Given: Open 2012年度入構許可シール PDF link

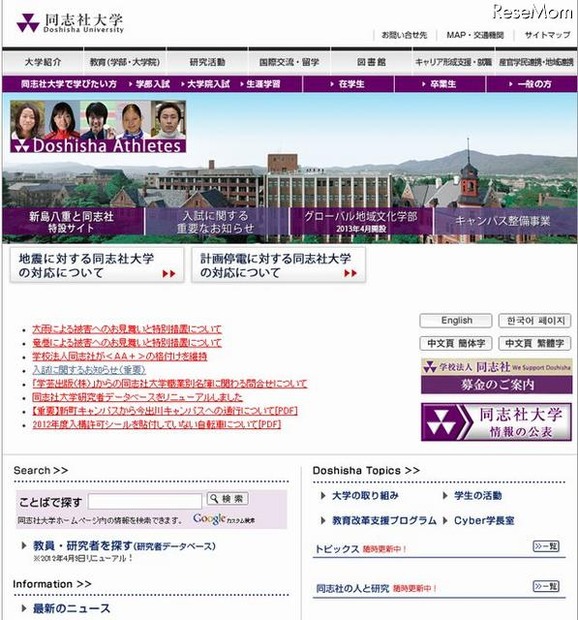Looking at the screenshot, I should click(157, 425).
